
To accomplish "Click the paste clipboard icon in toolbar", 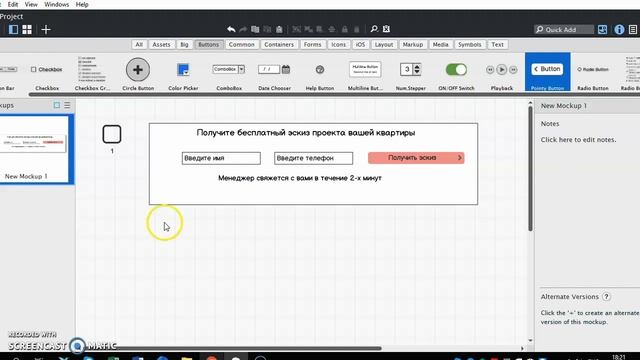I will [x=279, y=29].
